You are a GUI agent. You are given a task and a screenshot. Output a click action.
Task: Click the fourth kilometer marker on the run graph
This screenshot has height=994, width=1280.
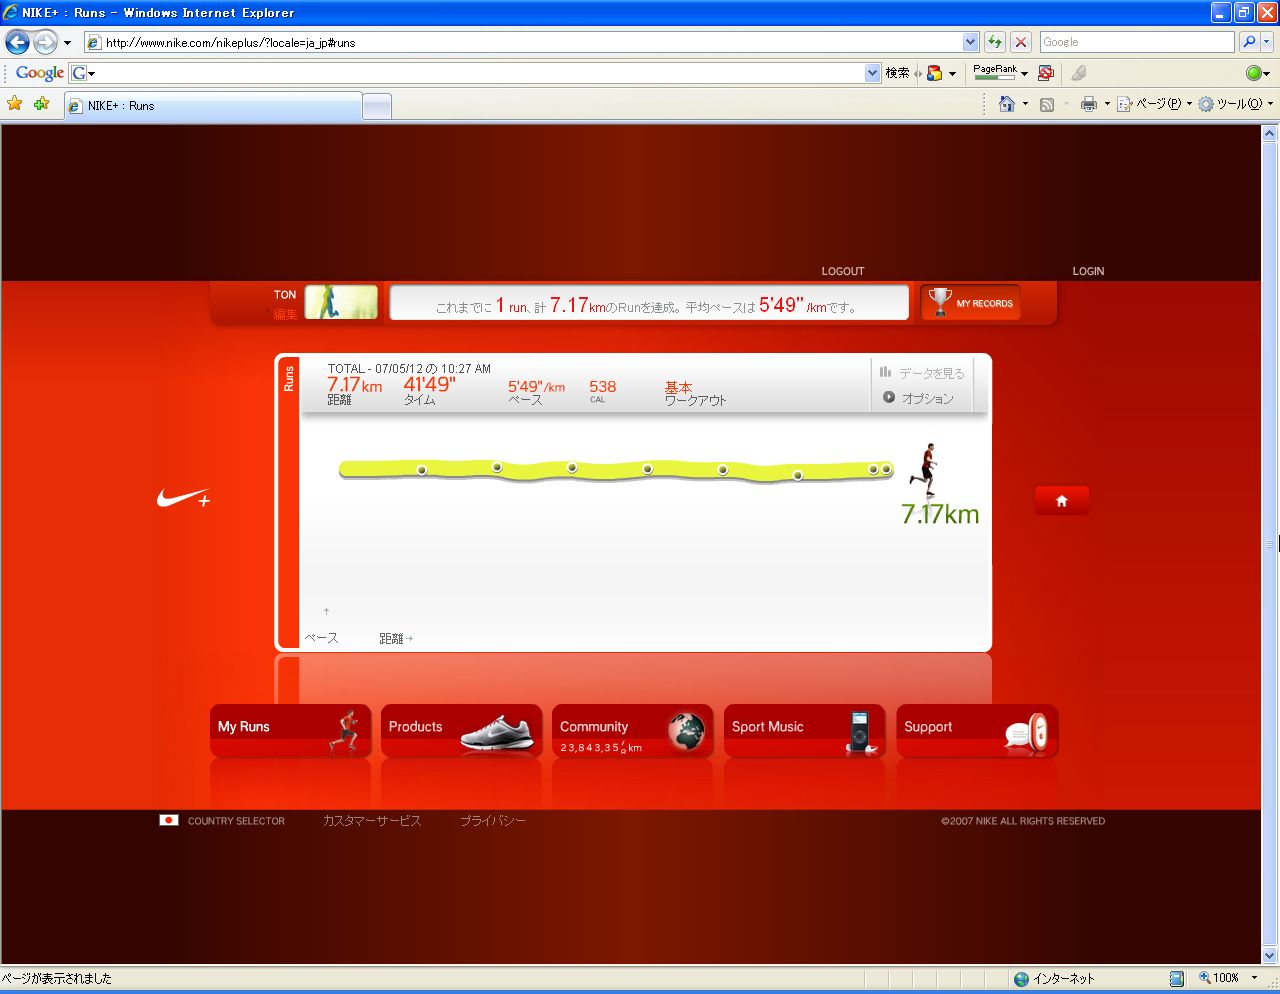[648, 469]
